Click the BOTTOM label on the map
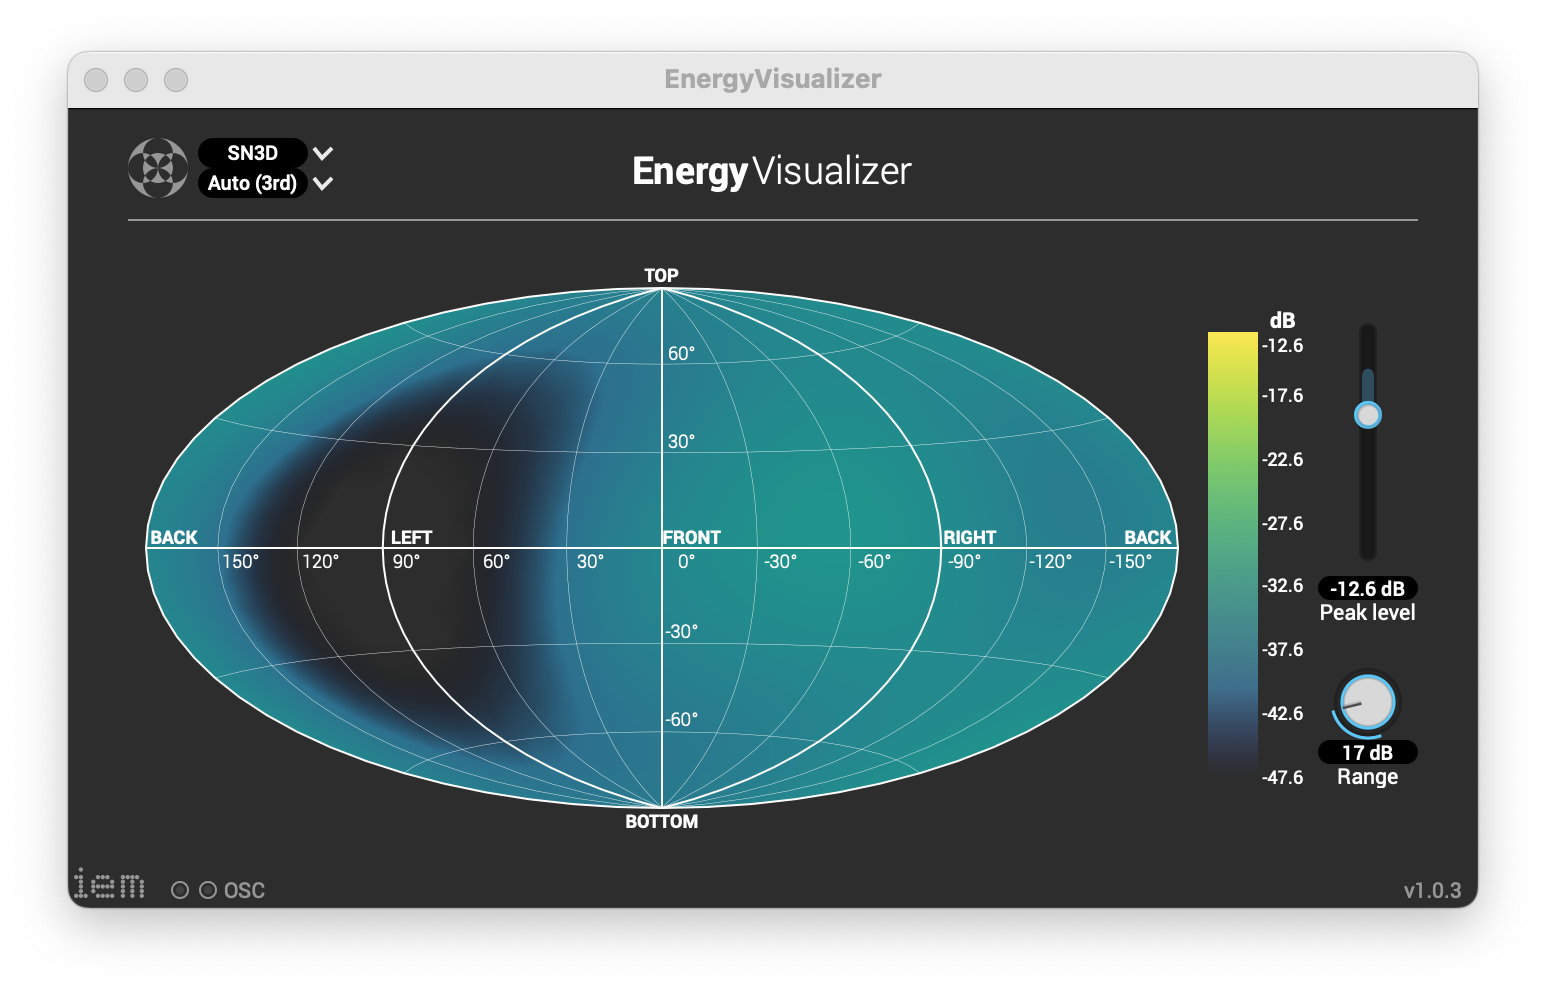This screenshot has width=1546, height=992. point(661,821)
